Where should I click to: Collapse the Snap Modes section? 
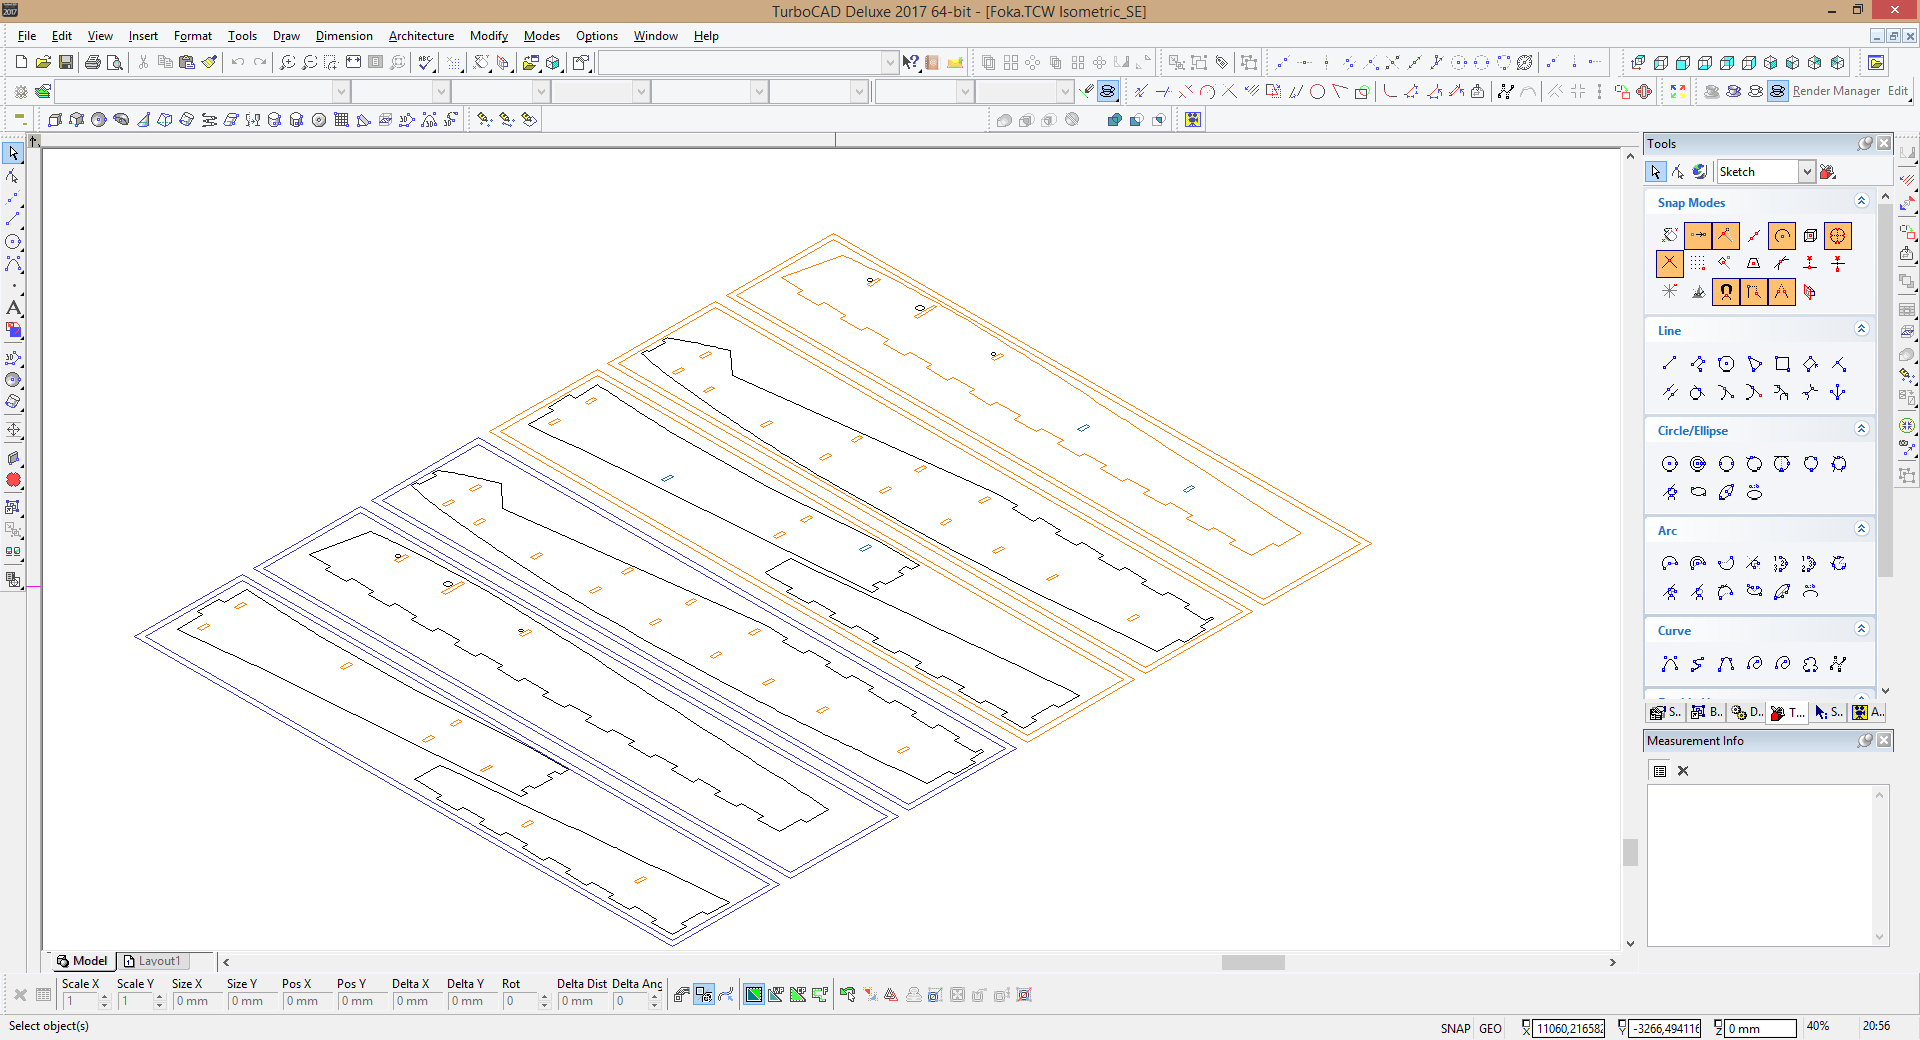pyautogui.click(x=1861, y=202)
